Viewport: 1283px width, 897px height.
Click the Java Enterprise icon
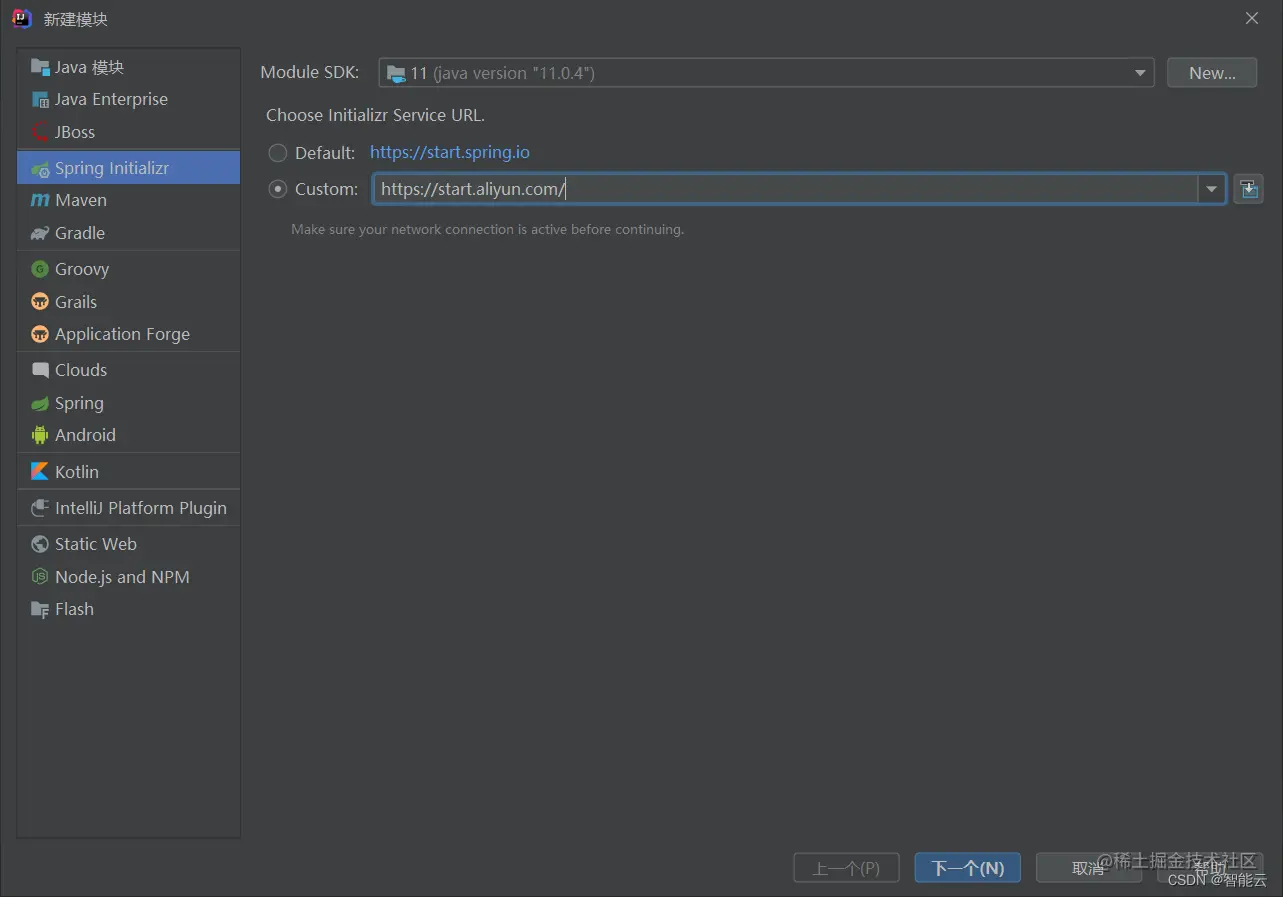(40, 99)
